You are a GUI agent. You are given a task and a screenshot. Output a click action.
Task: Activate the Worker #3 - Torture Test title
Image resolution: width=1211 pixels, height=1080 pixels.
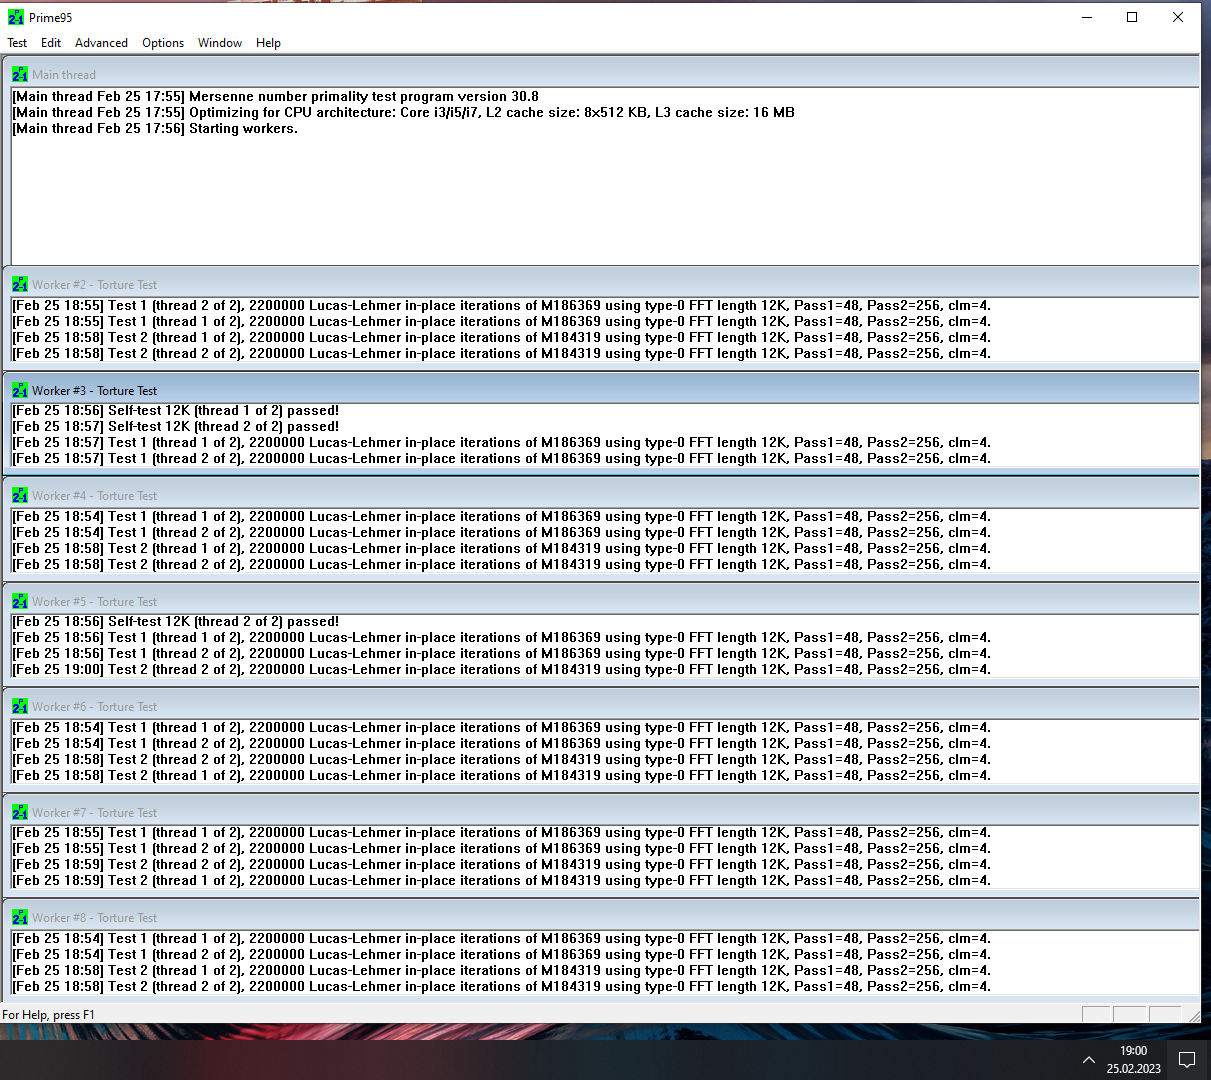pos(94,391)
